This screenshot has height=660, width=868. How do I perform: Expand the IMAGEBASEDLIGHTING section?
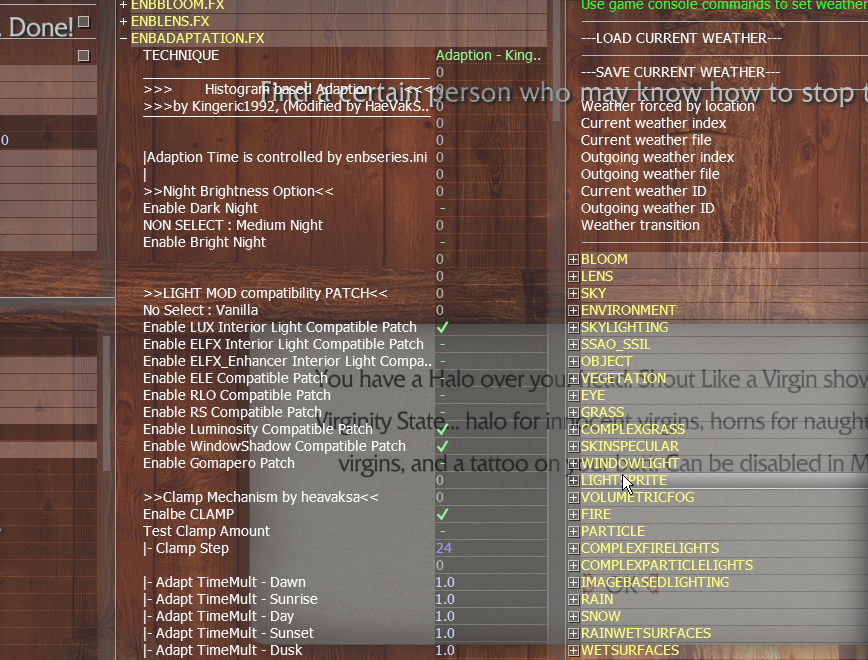pos(574,582)
